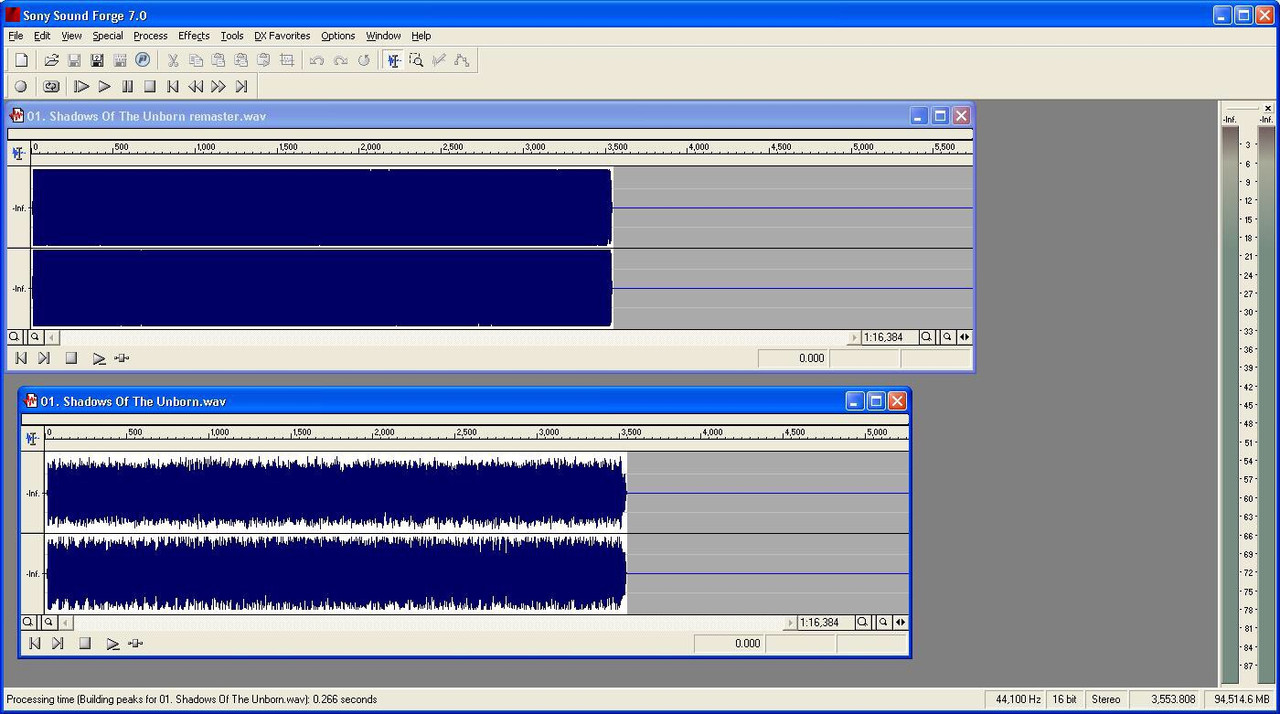Click the Open file folder icon
This screenshot has width=1280, height=714.
(x=52, y=60)
